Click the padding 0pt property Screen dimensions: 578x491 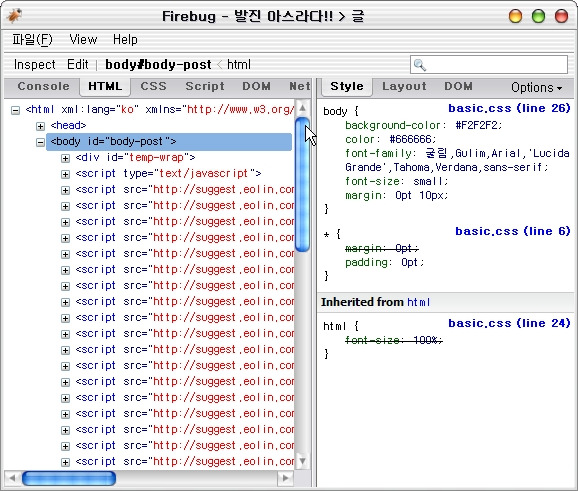click(x=384, y=262)
